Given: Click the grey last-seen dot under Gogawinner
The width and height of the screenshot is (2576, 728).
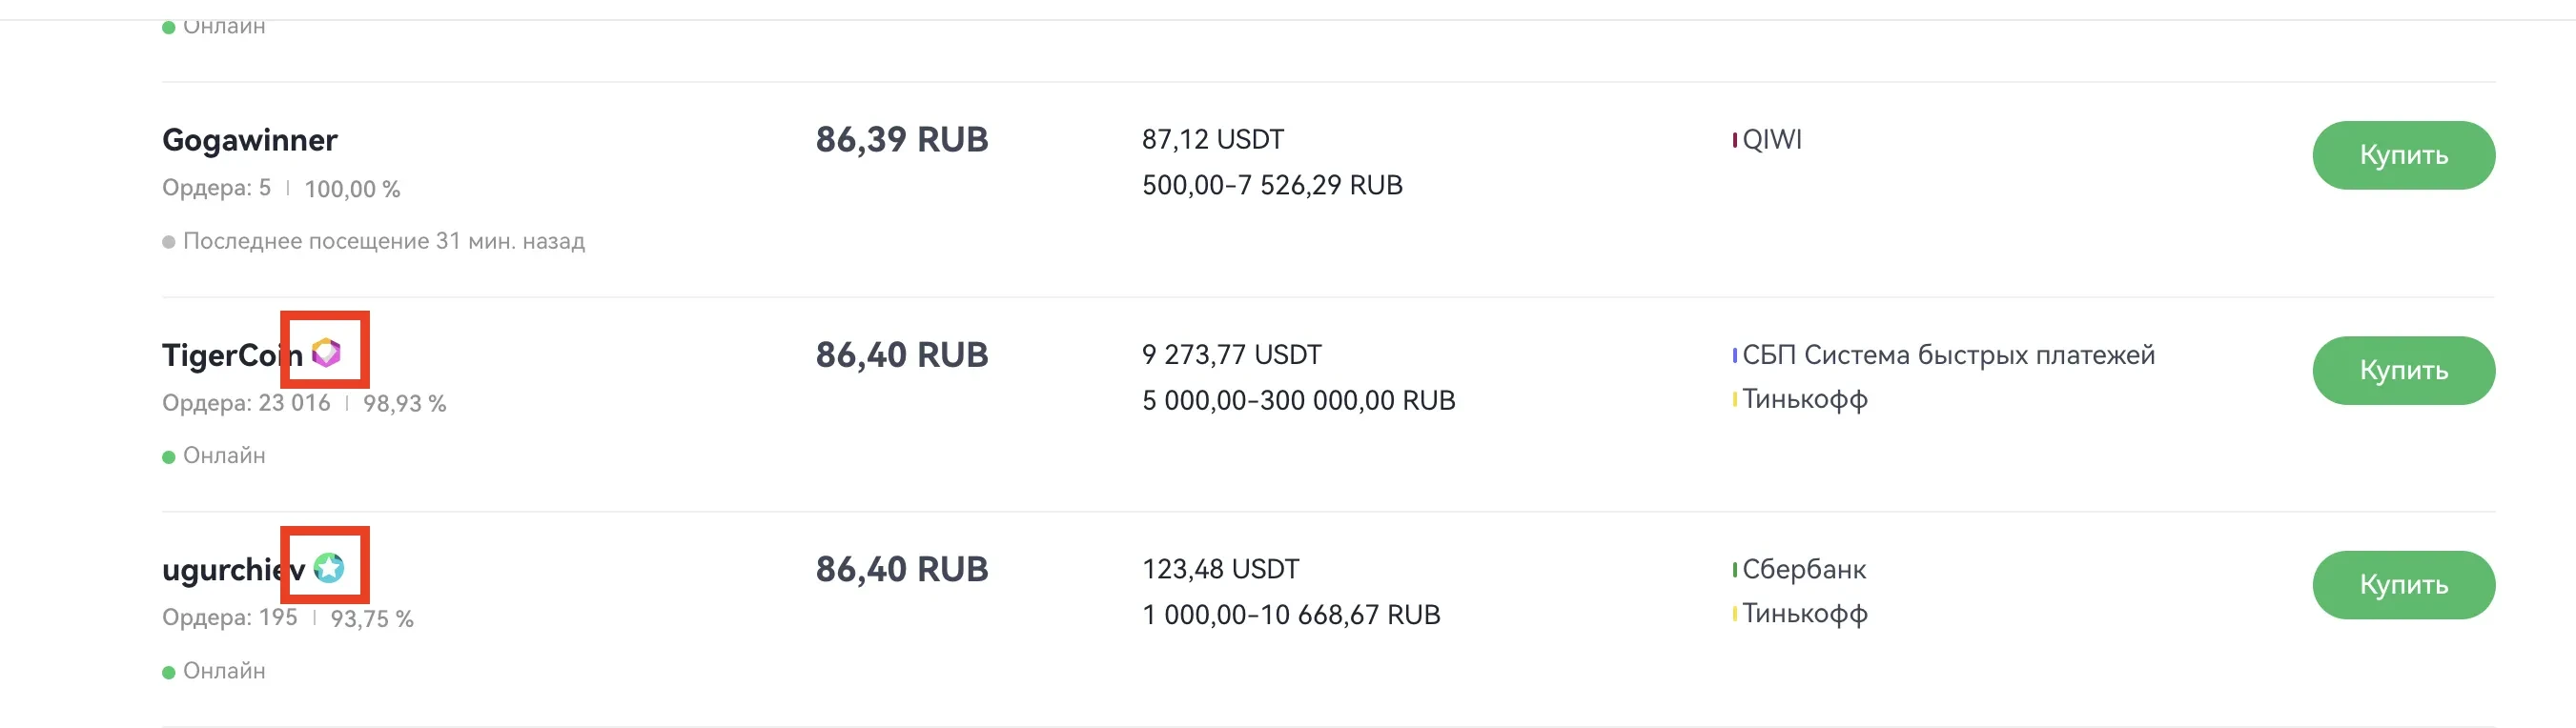Looking at the screenshot, I should coord(169,242).
